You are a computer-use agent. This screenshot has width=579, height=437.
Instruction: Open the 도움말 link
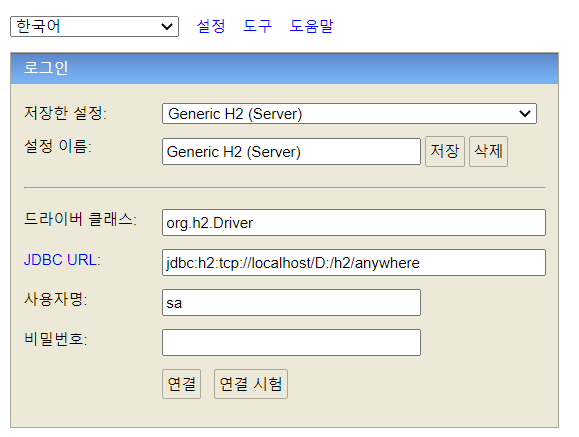(x=311, y=26)
